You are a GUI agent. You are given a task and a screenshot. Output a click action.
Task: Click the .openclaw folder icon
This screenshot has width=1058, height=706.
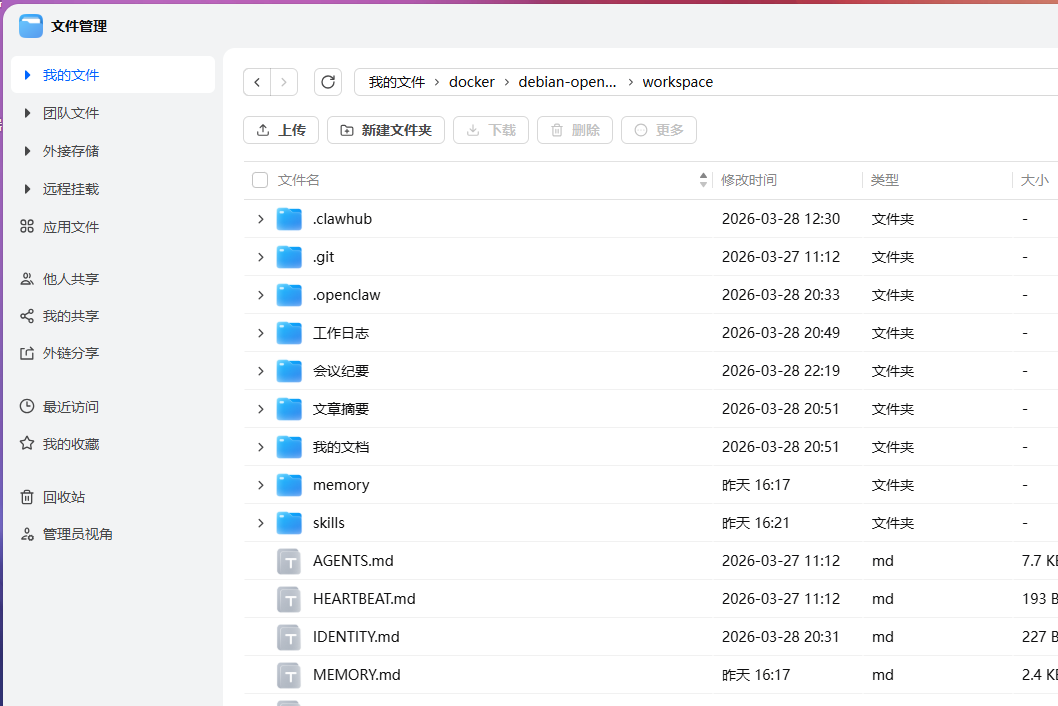pos(289,295)
